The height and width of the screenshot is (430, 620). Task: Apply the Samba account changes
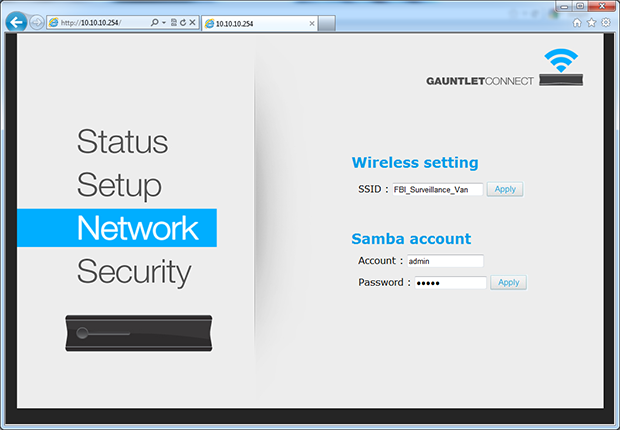click(509, 283)
